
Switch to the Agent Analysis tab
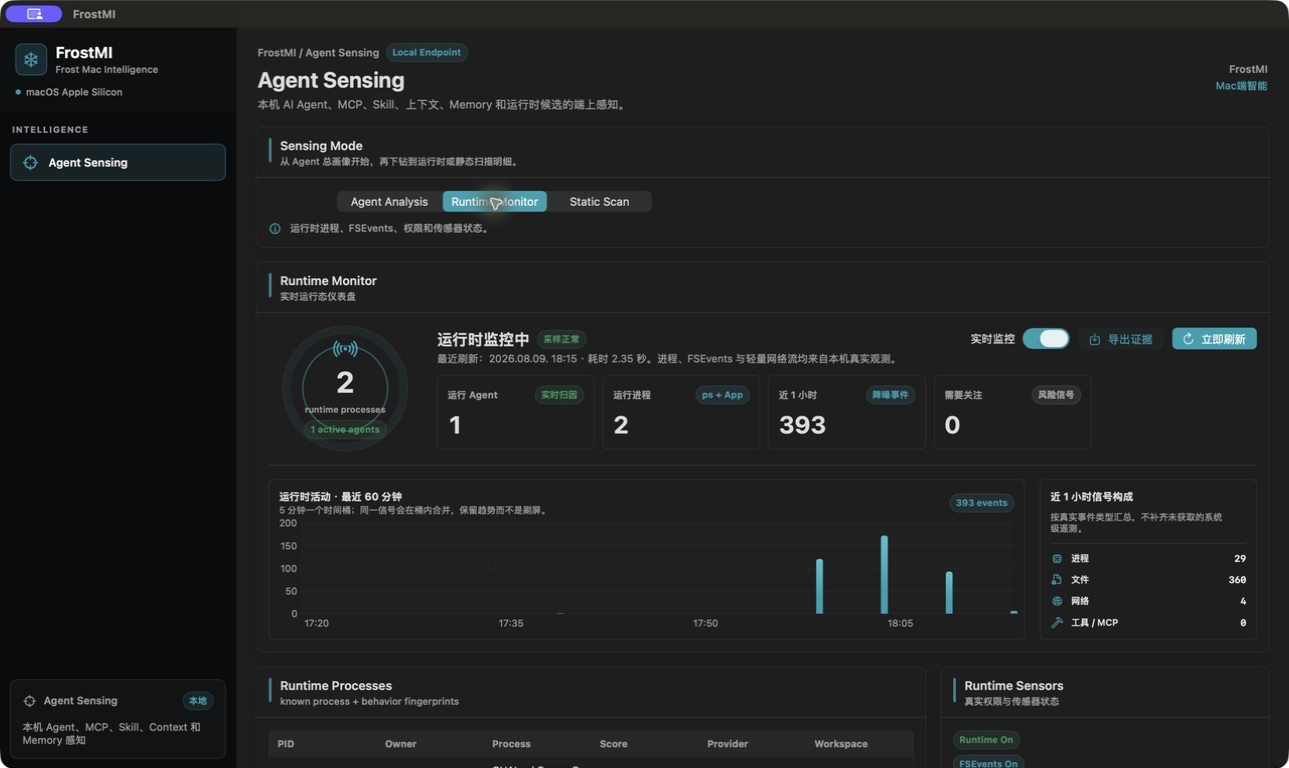[x=389, y=201]
